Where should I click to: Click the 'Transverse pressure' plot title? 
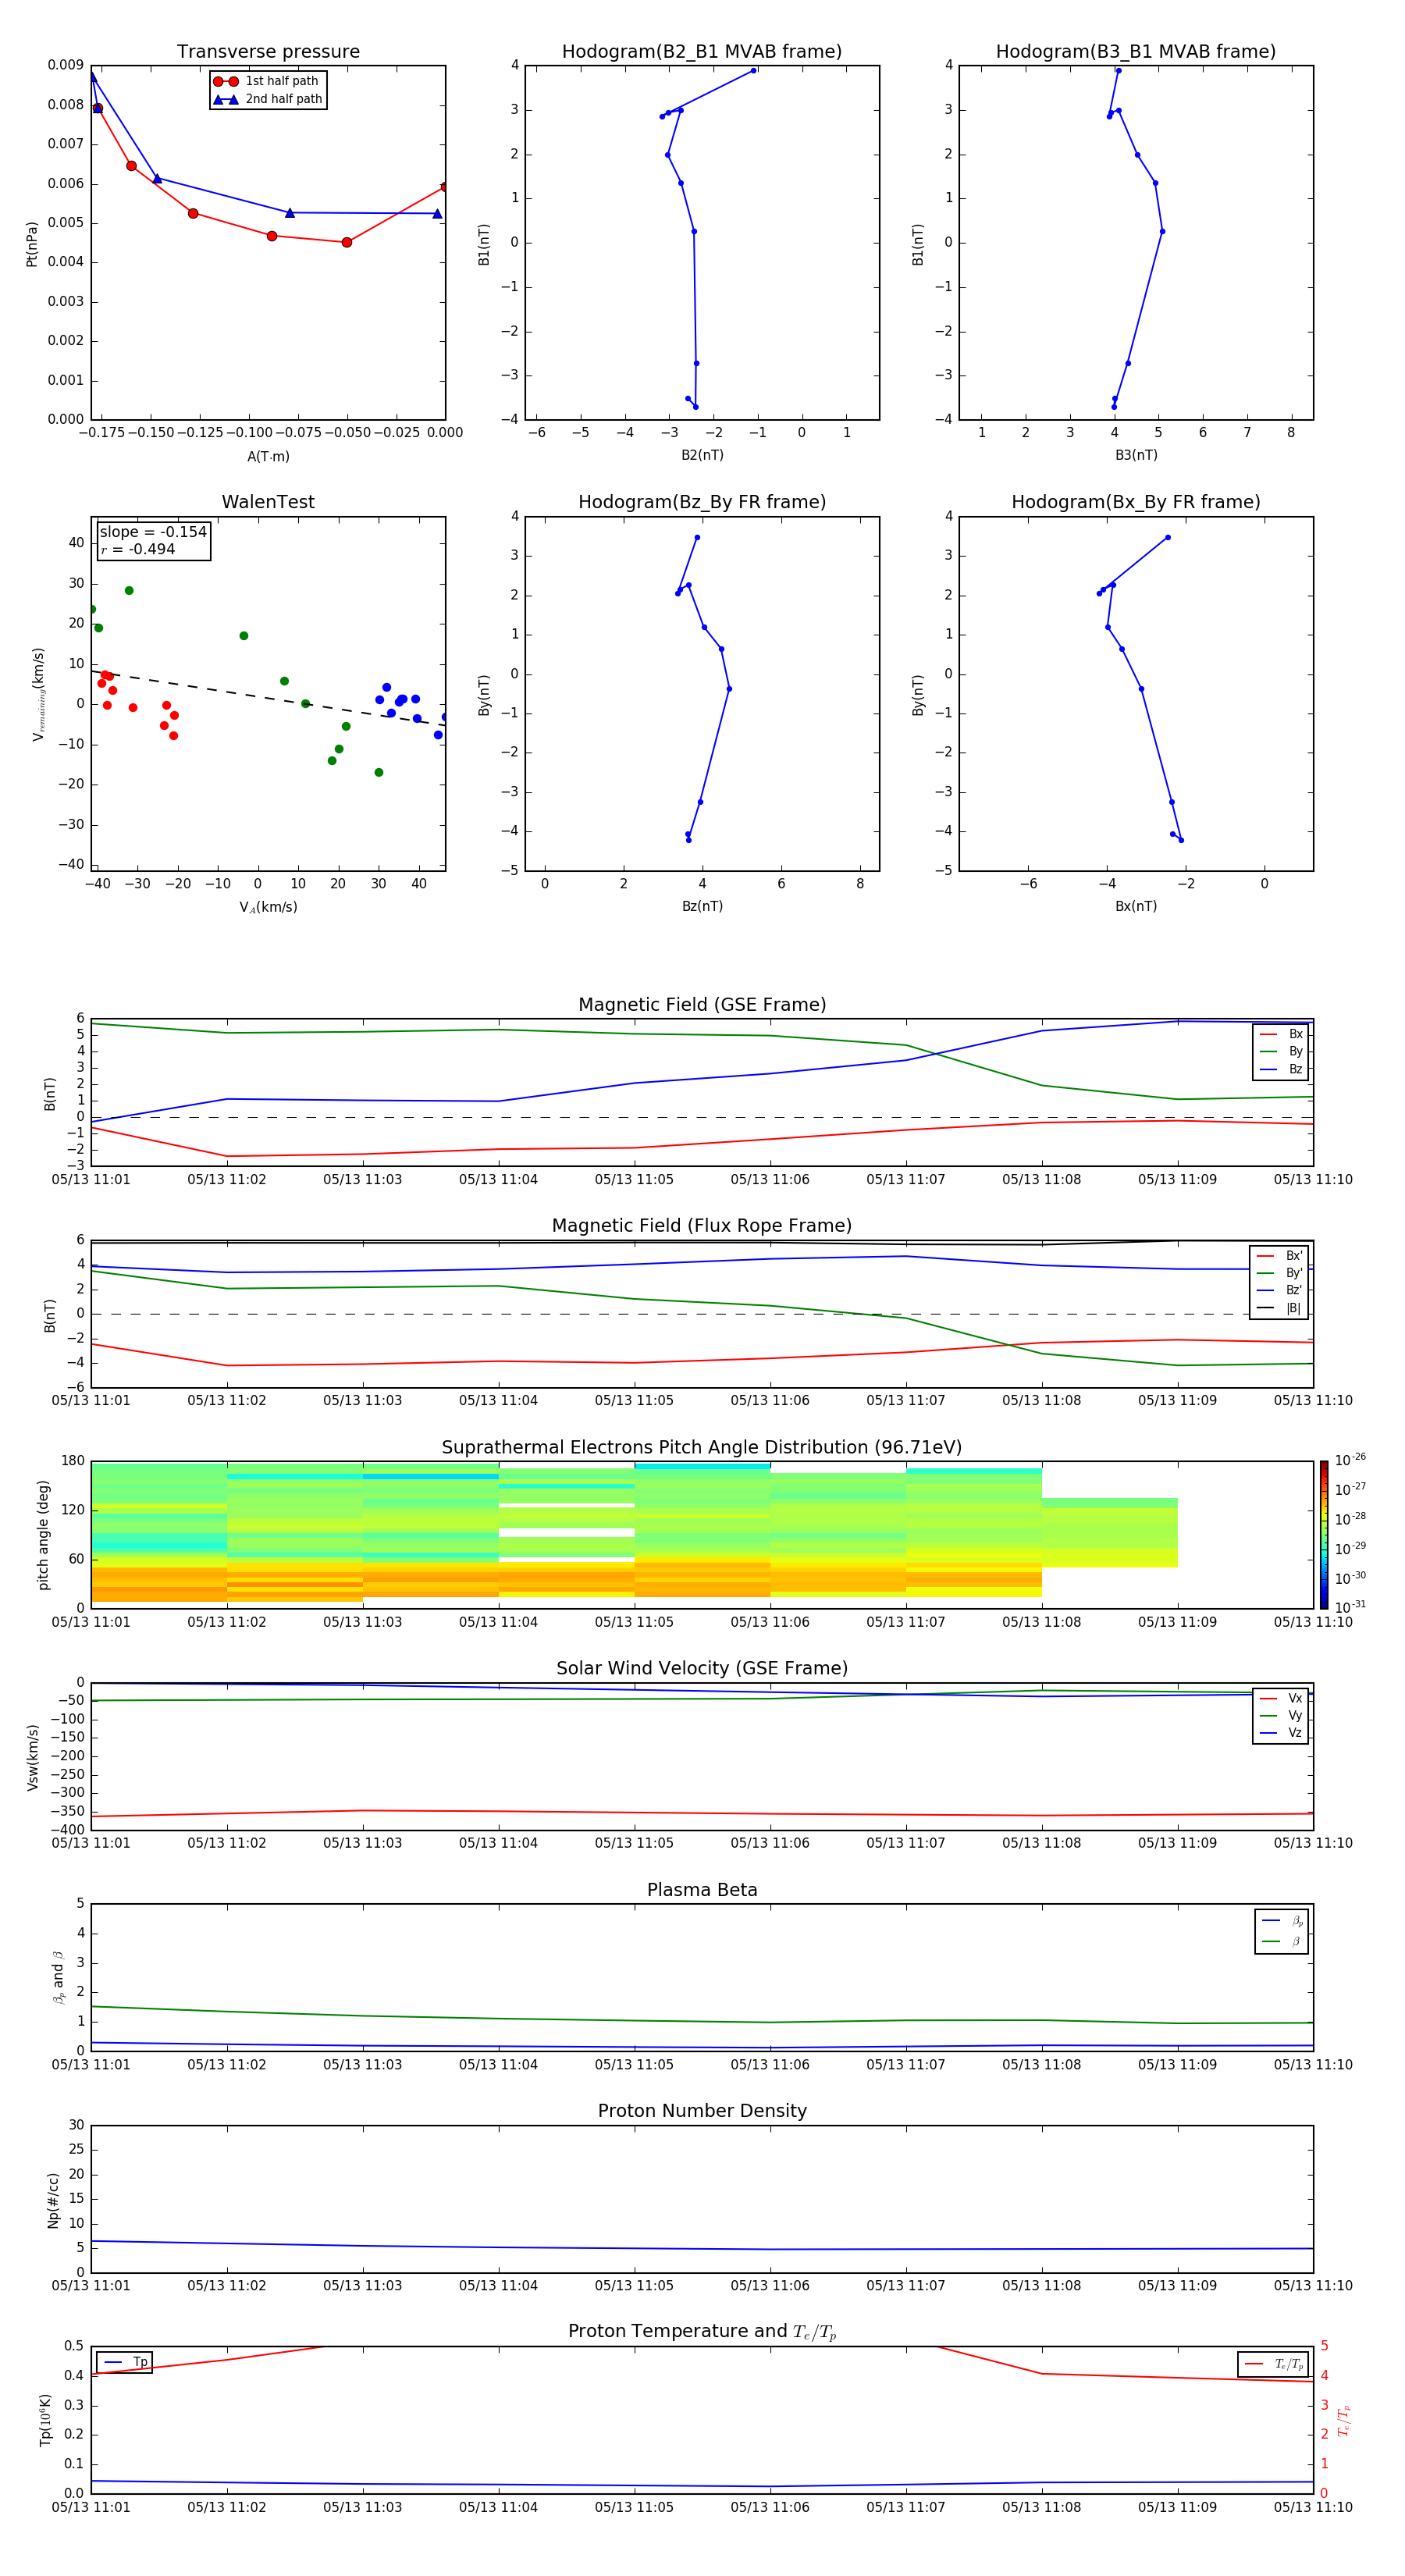coord(268,51)
